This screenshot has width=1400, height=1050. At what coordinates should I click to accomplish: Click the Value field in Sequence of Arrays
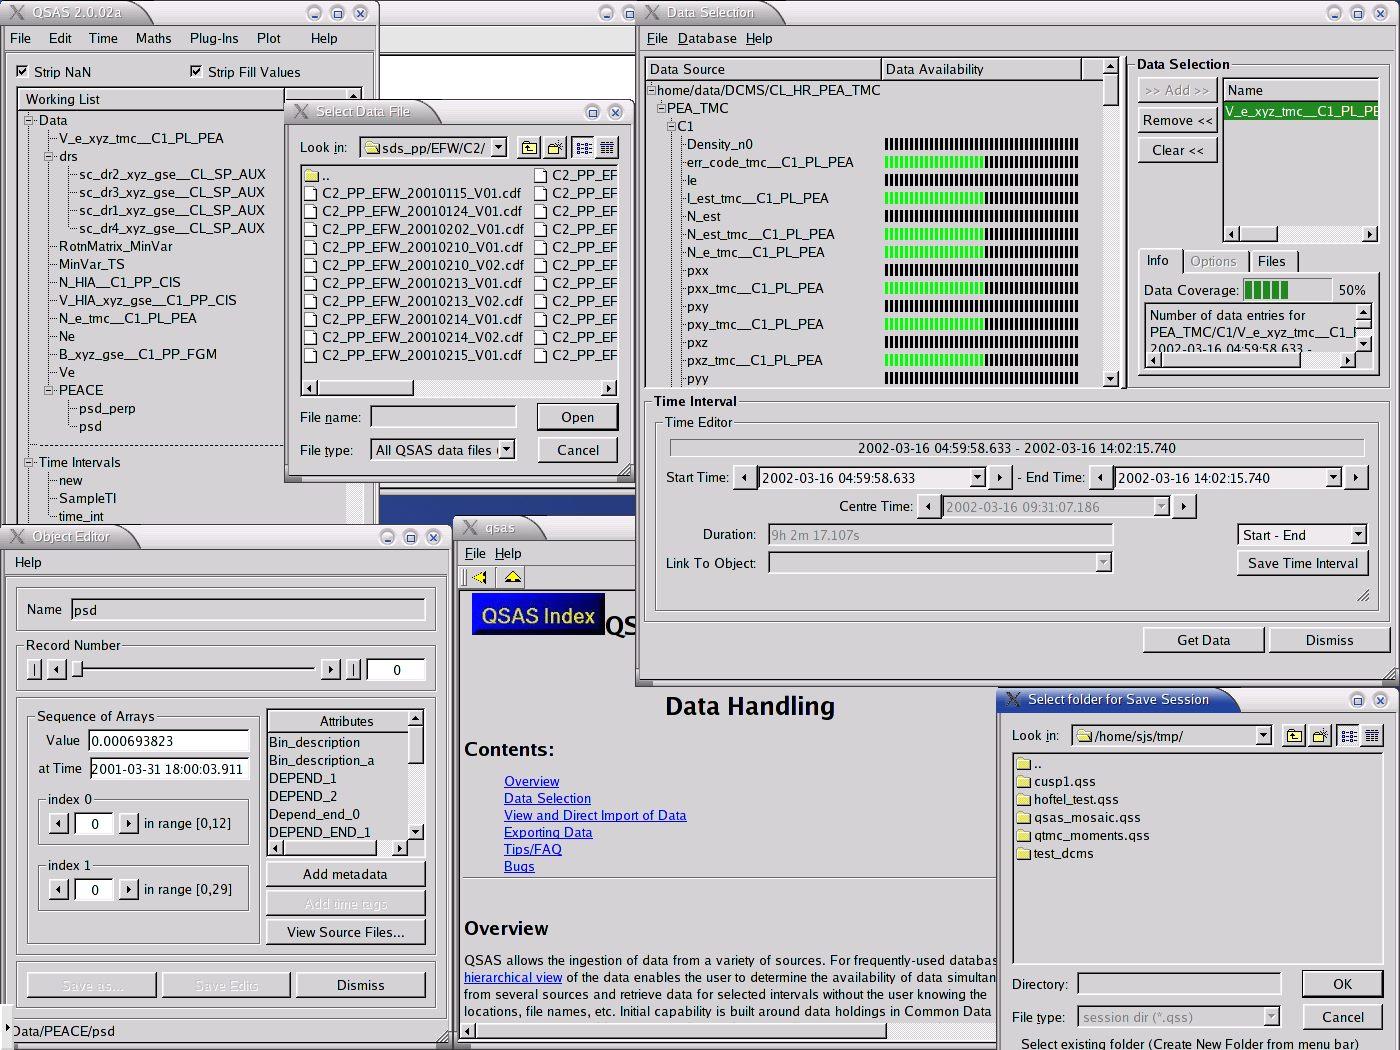click(x=169, y=741)
